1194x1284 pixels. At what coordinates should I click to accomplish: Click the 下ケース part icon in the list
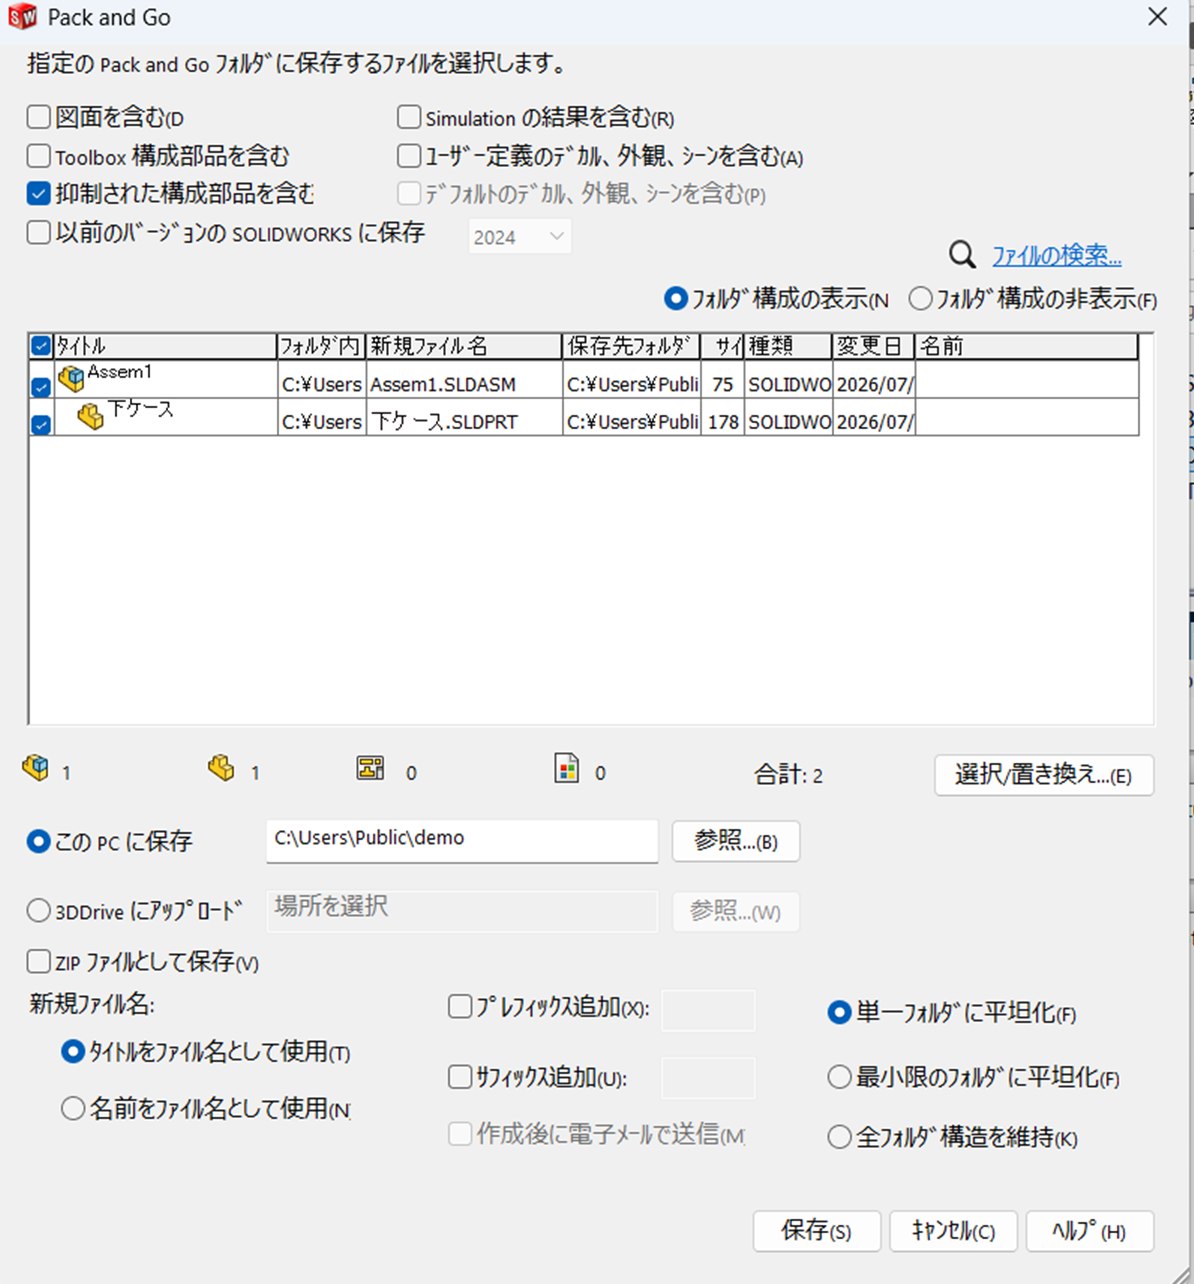91,416
